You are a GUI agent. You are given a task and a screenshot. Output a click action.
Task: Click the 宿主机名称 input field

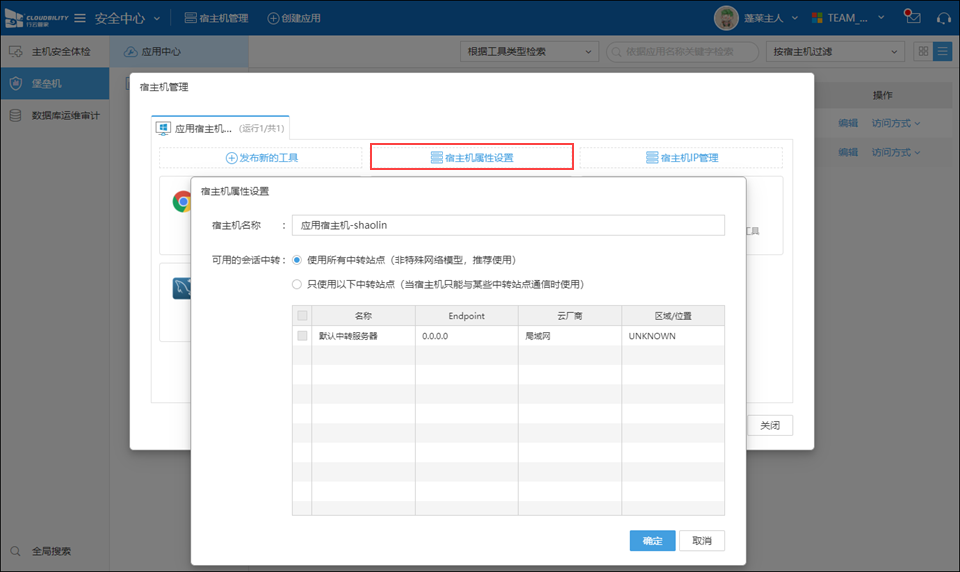coord(508,226)
